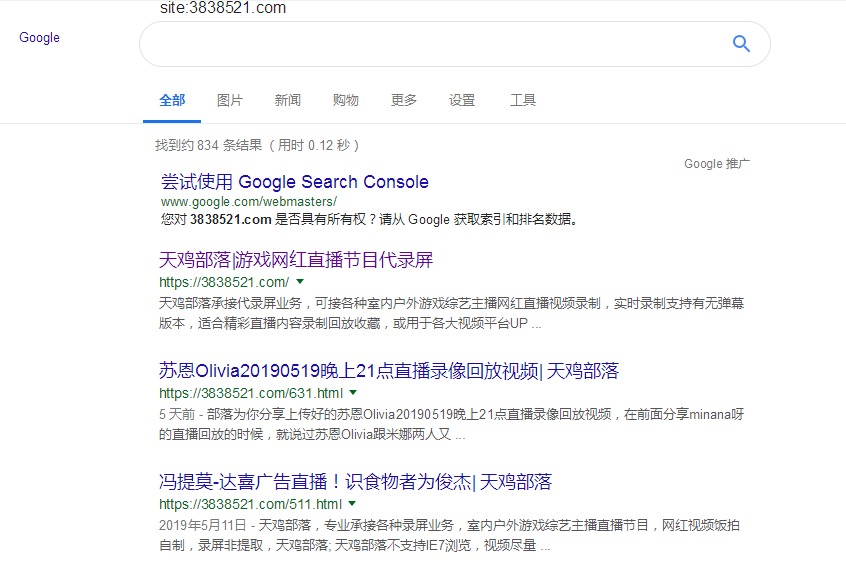This screenshot has width=846, height=570.
Task: Click the https://3838521.com/631.html URL text
Action: [x=251, y=393]
